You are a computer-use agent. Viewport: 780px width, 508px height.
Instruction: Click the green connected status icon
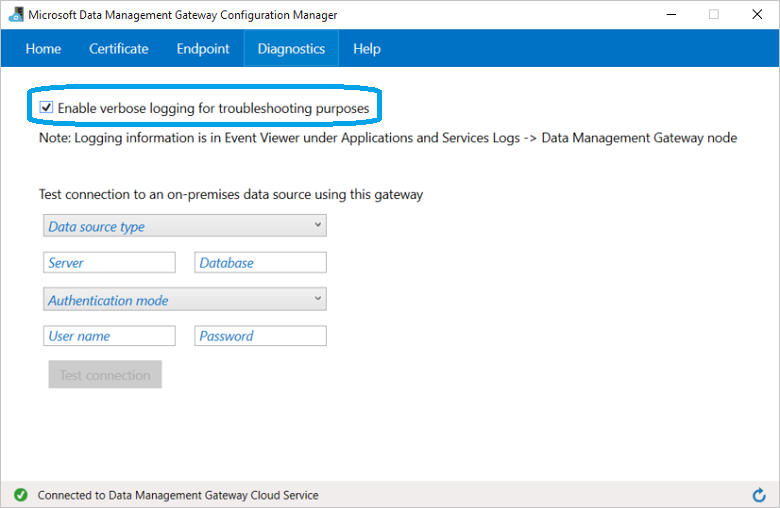pyautogui.click(x=20, y=495)
